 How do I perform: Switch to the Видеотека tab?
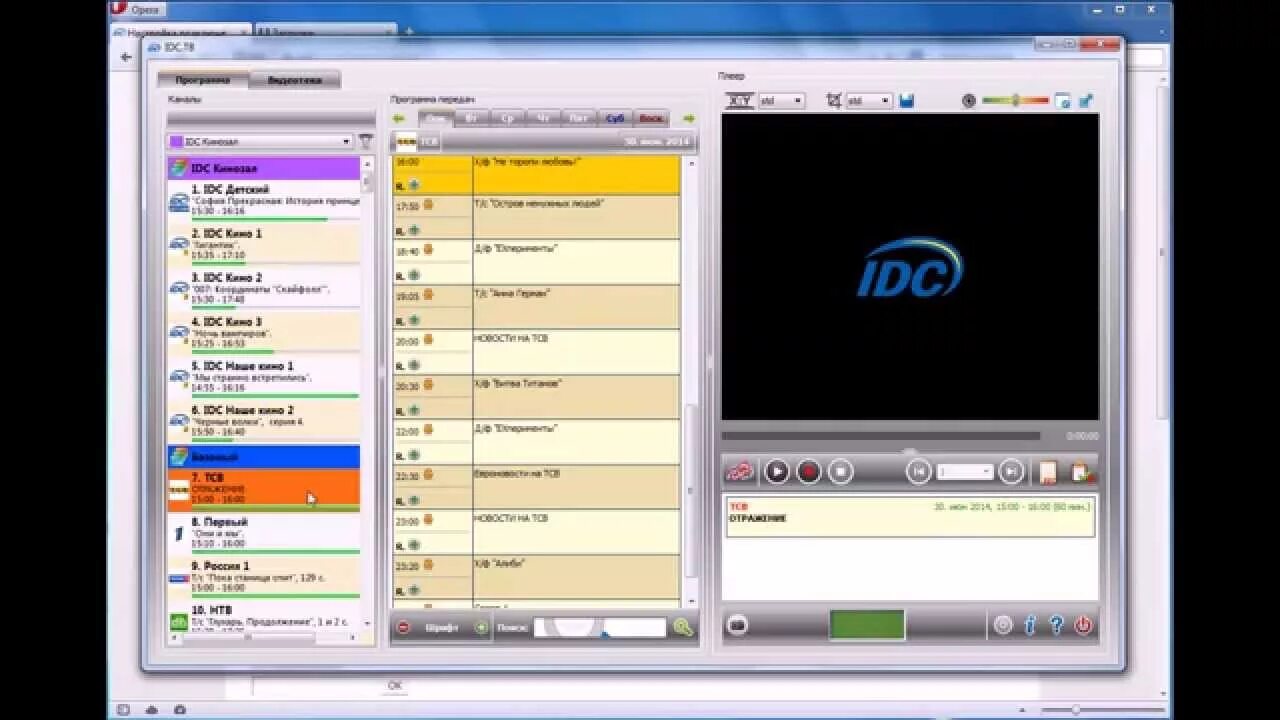pyautogui.click(x=294, y=80)
